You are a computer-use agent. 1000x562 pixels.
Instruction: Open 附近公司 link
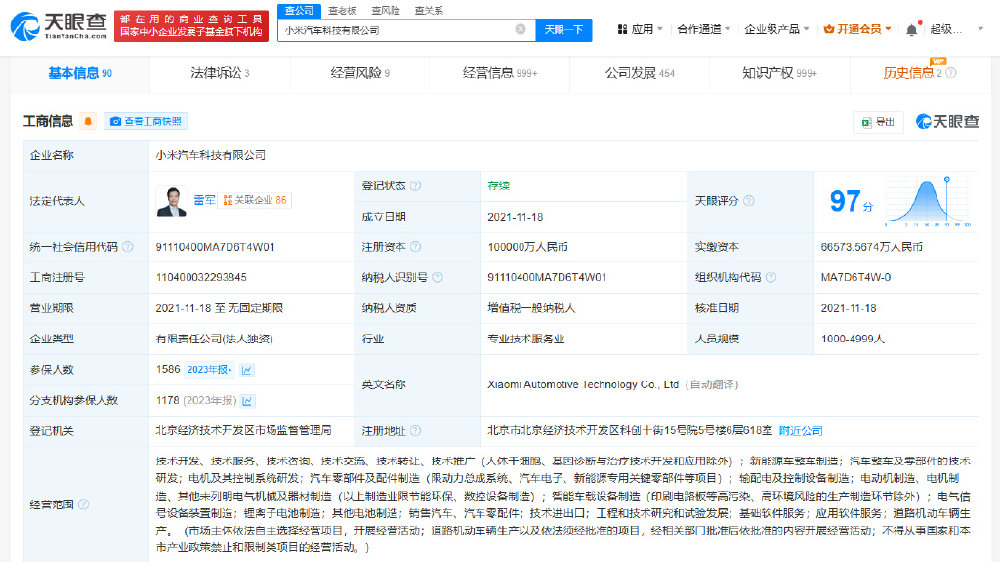(800, 431)
